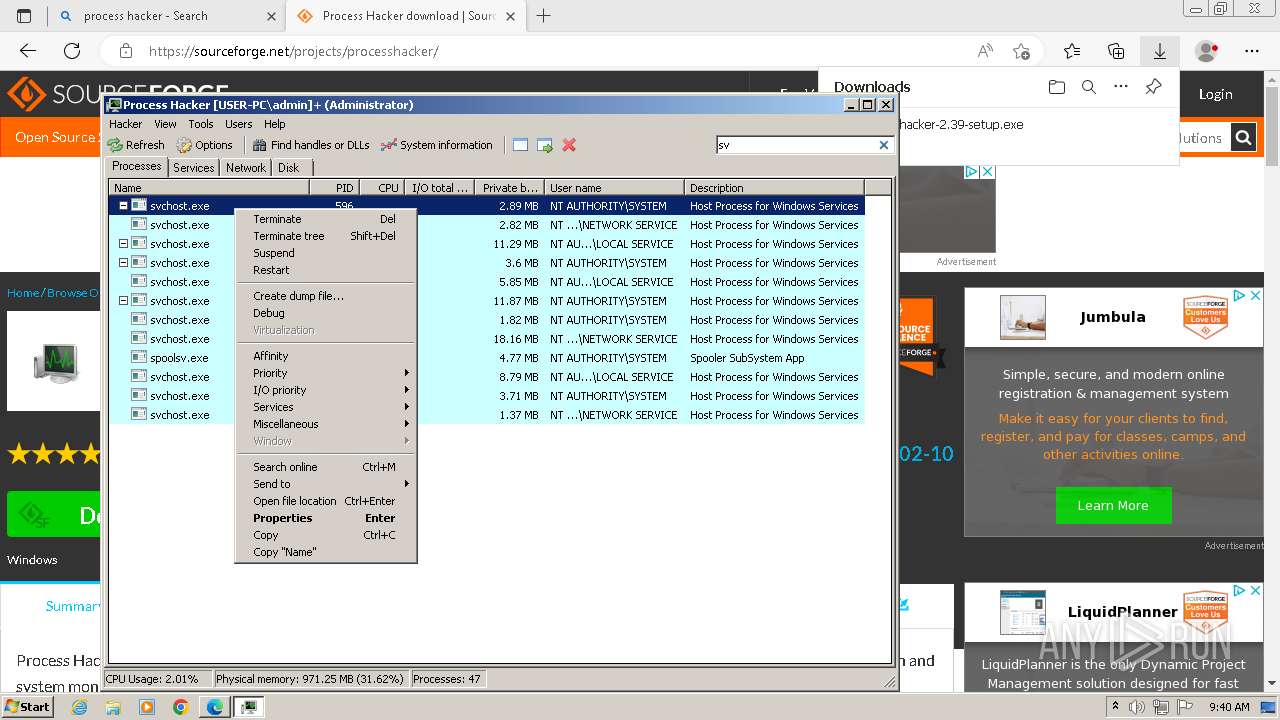Image resolution: width=1280 pixels, height=720 pixels.
Task: Open the Services submenu in the context menu
Action: click(325, 407)
